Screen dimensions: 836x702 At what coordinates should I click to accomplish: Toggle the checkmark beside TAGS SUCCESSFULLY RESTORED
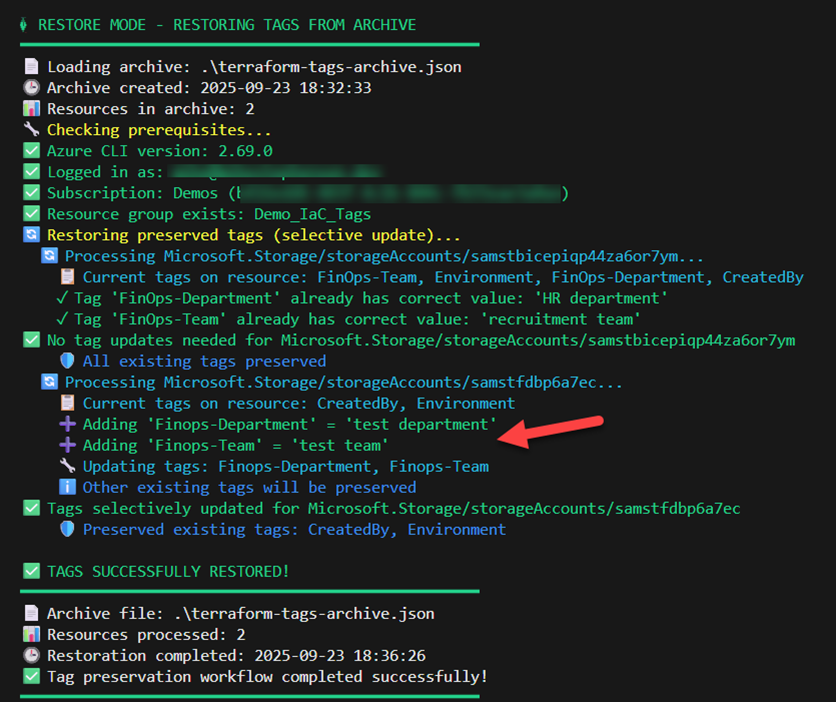(x=30, y=571)
